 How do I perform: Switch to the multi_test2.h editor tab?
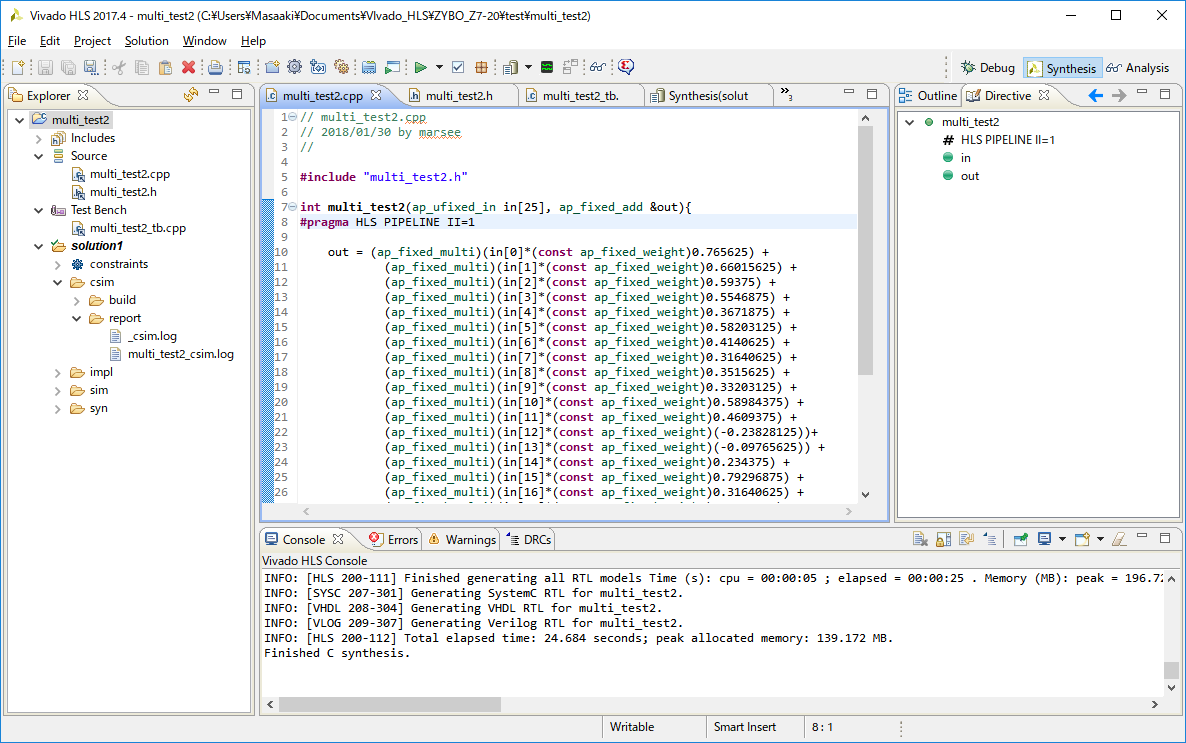[458, 95]
